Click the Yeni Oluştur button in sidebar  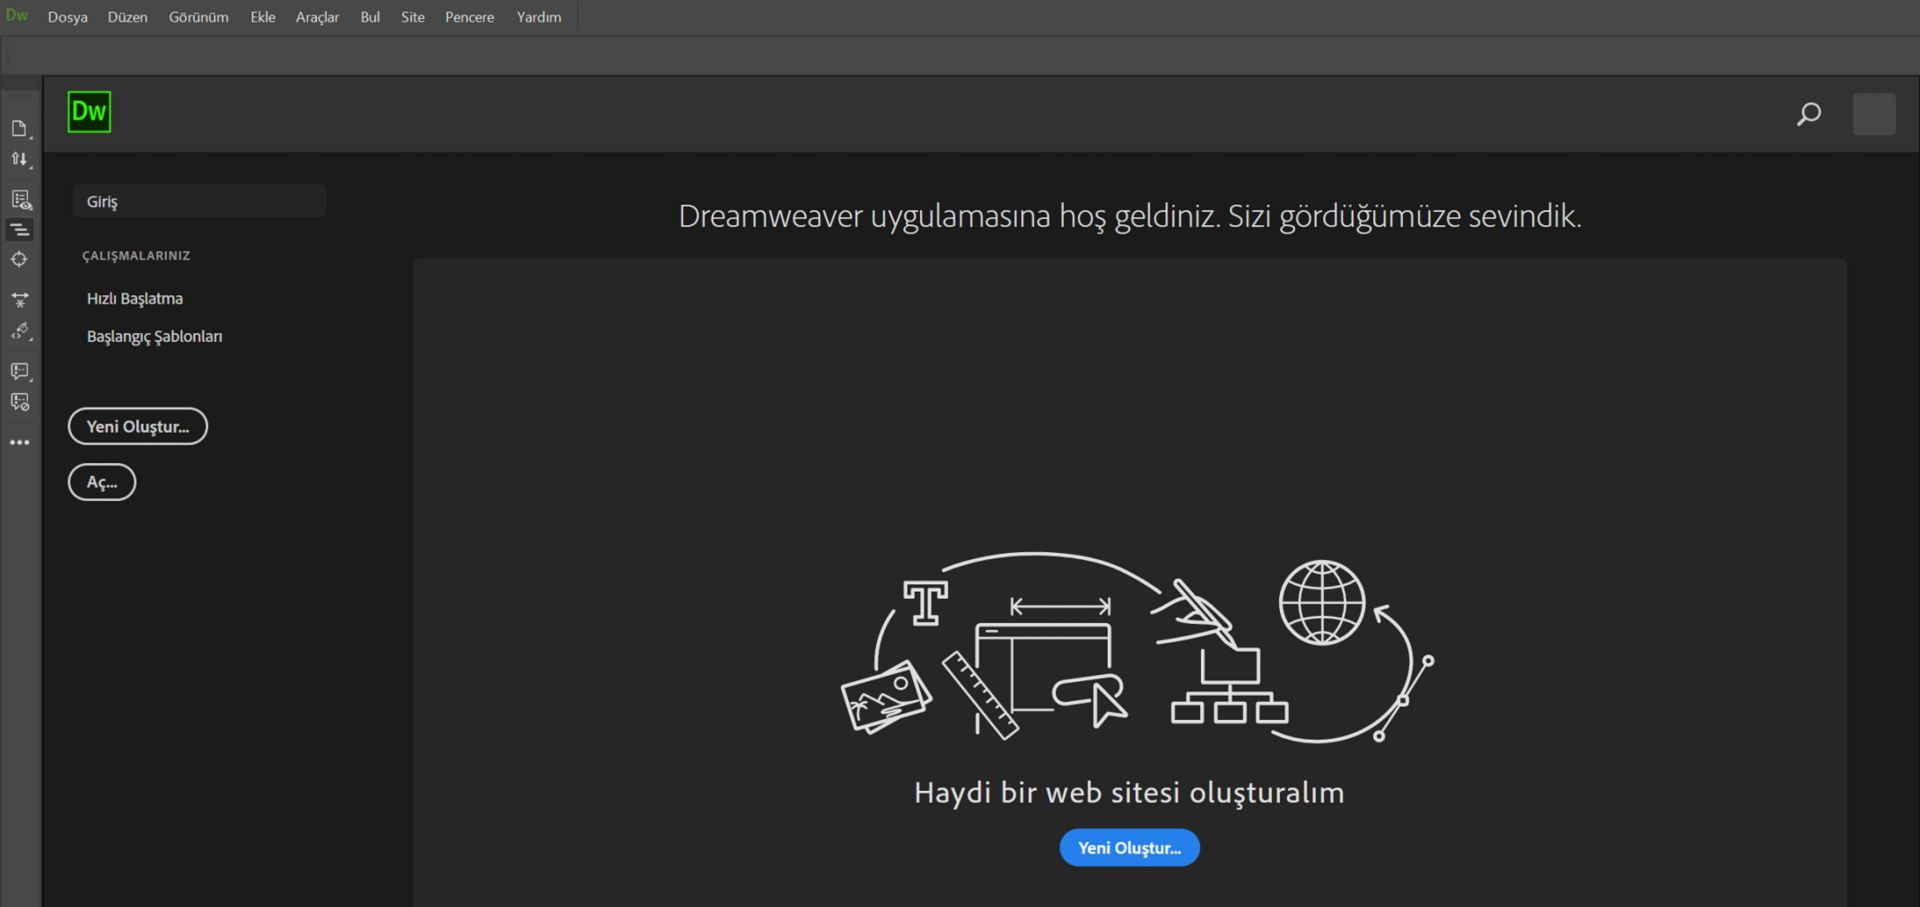[137, 426]
